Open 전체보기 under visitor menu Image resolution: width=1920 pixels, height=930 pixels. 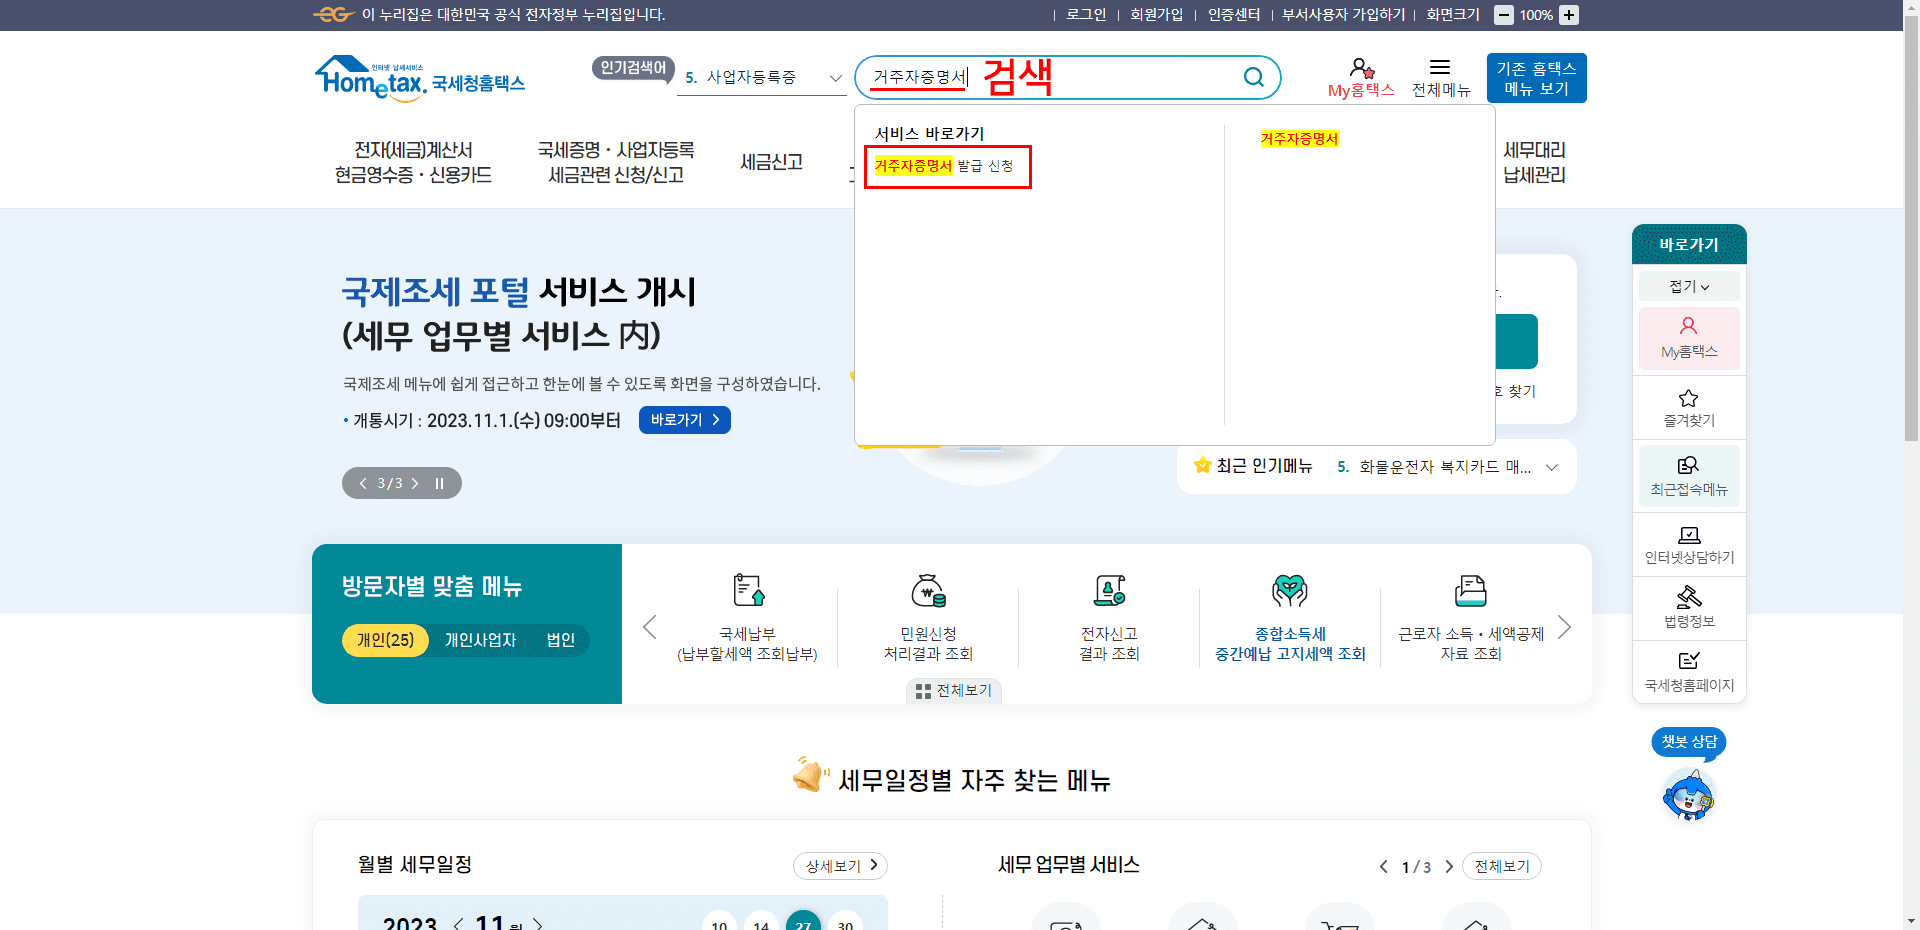pos(954,691)
